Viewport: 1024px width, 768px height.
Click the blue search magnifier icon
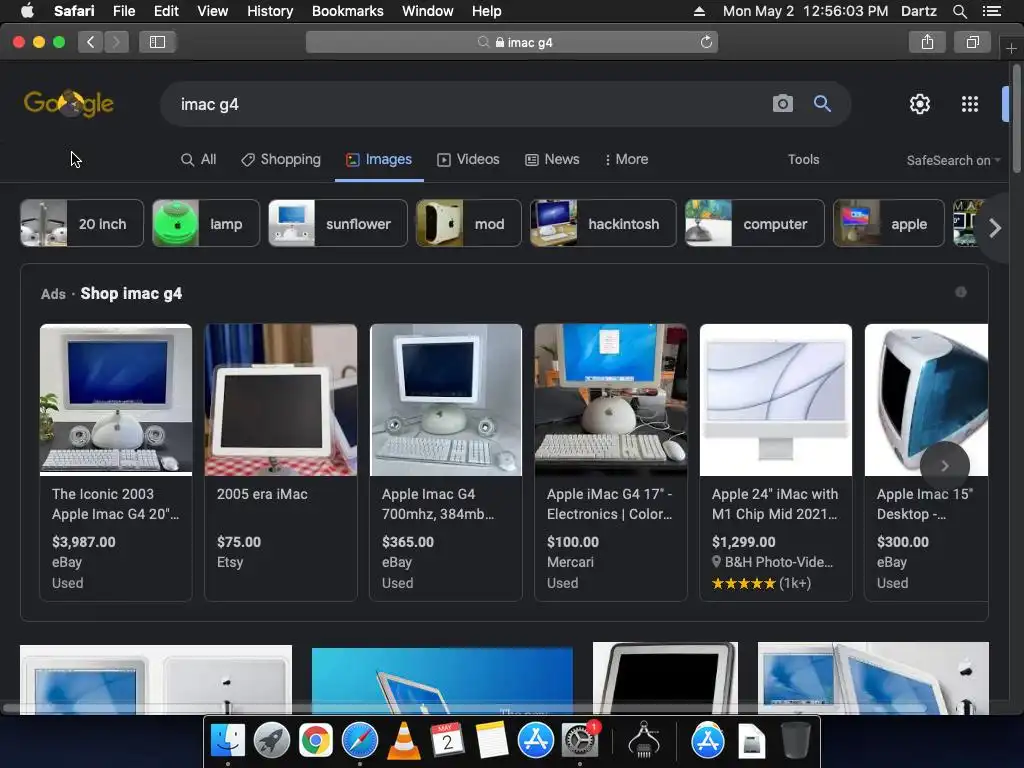coord(822,104)
